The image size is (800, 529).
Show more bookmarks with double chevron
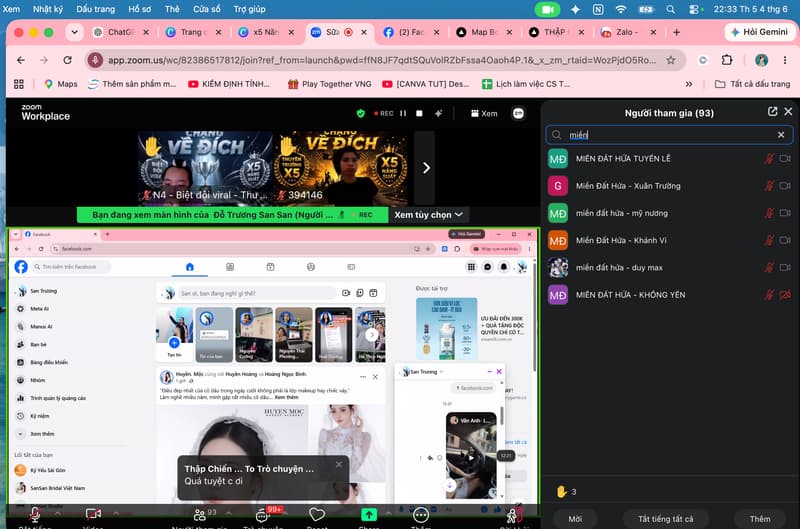(x=689, y=84)
